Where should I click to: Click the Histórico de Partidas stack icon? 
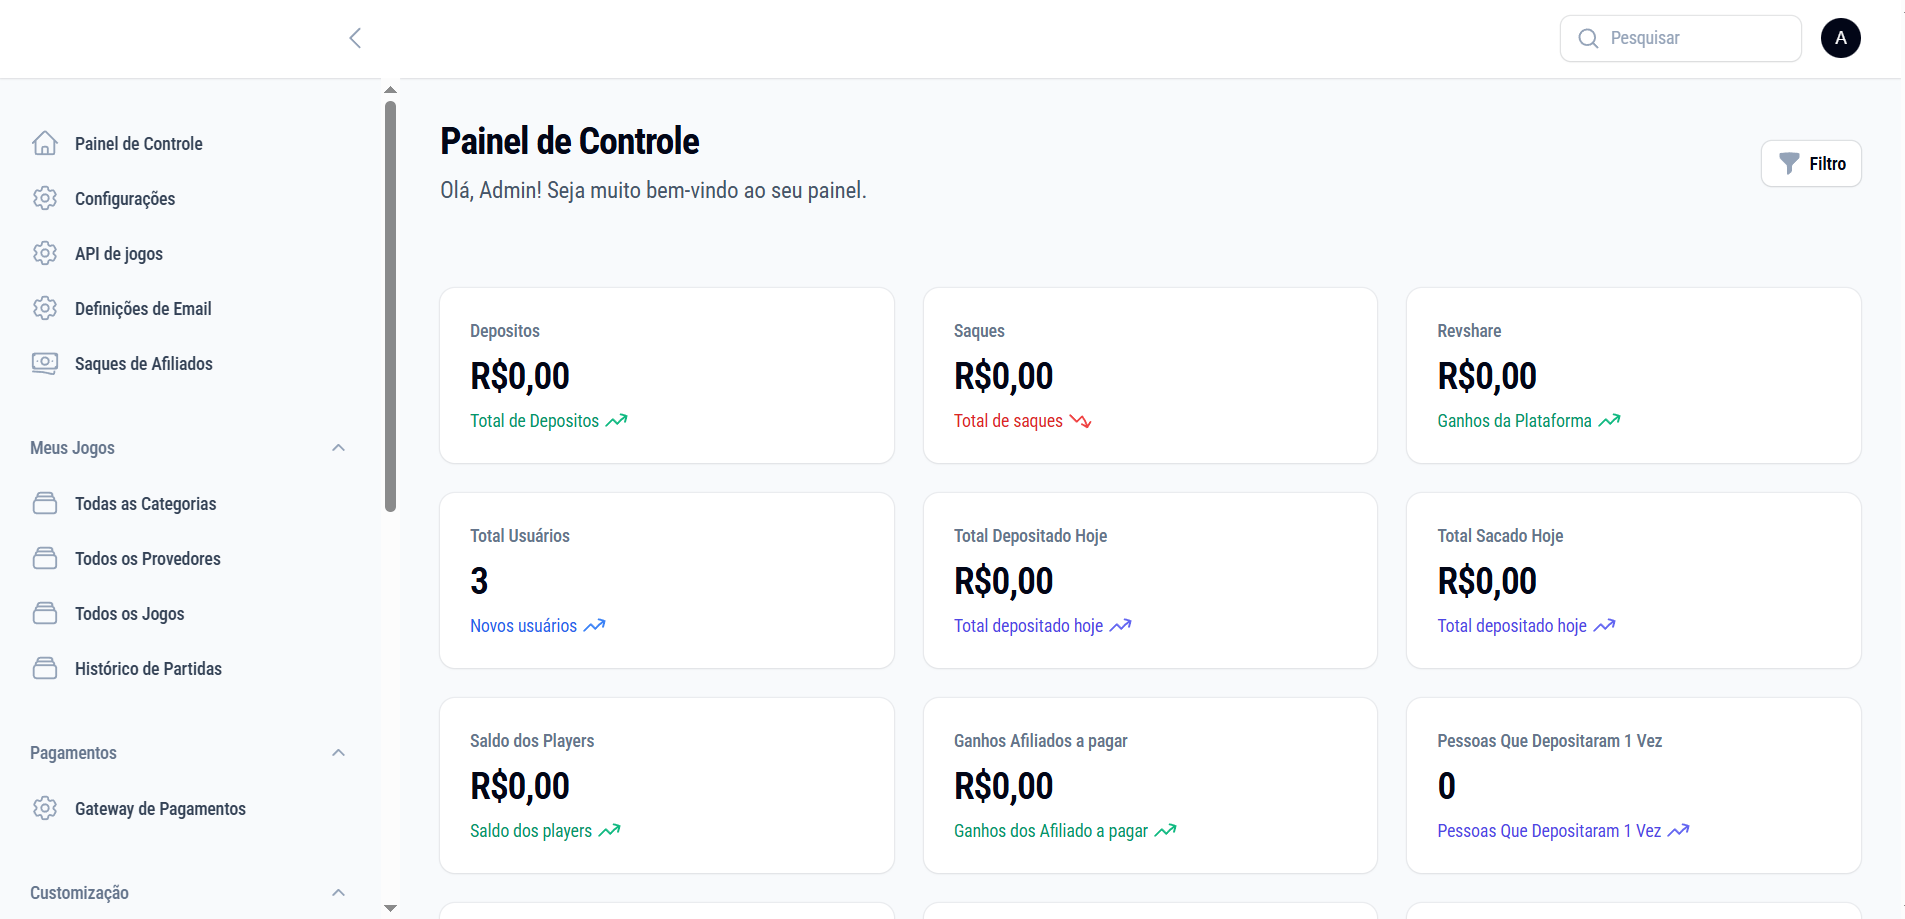pos(45,668)
